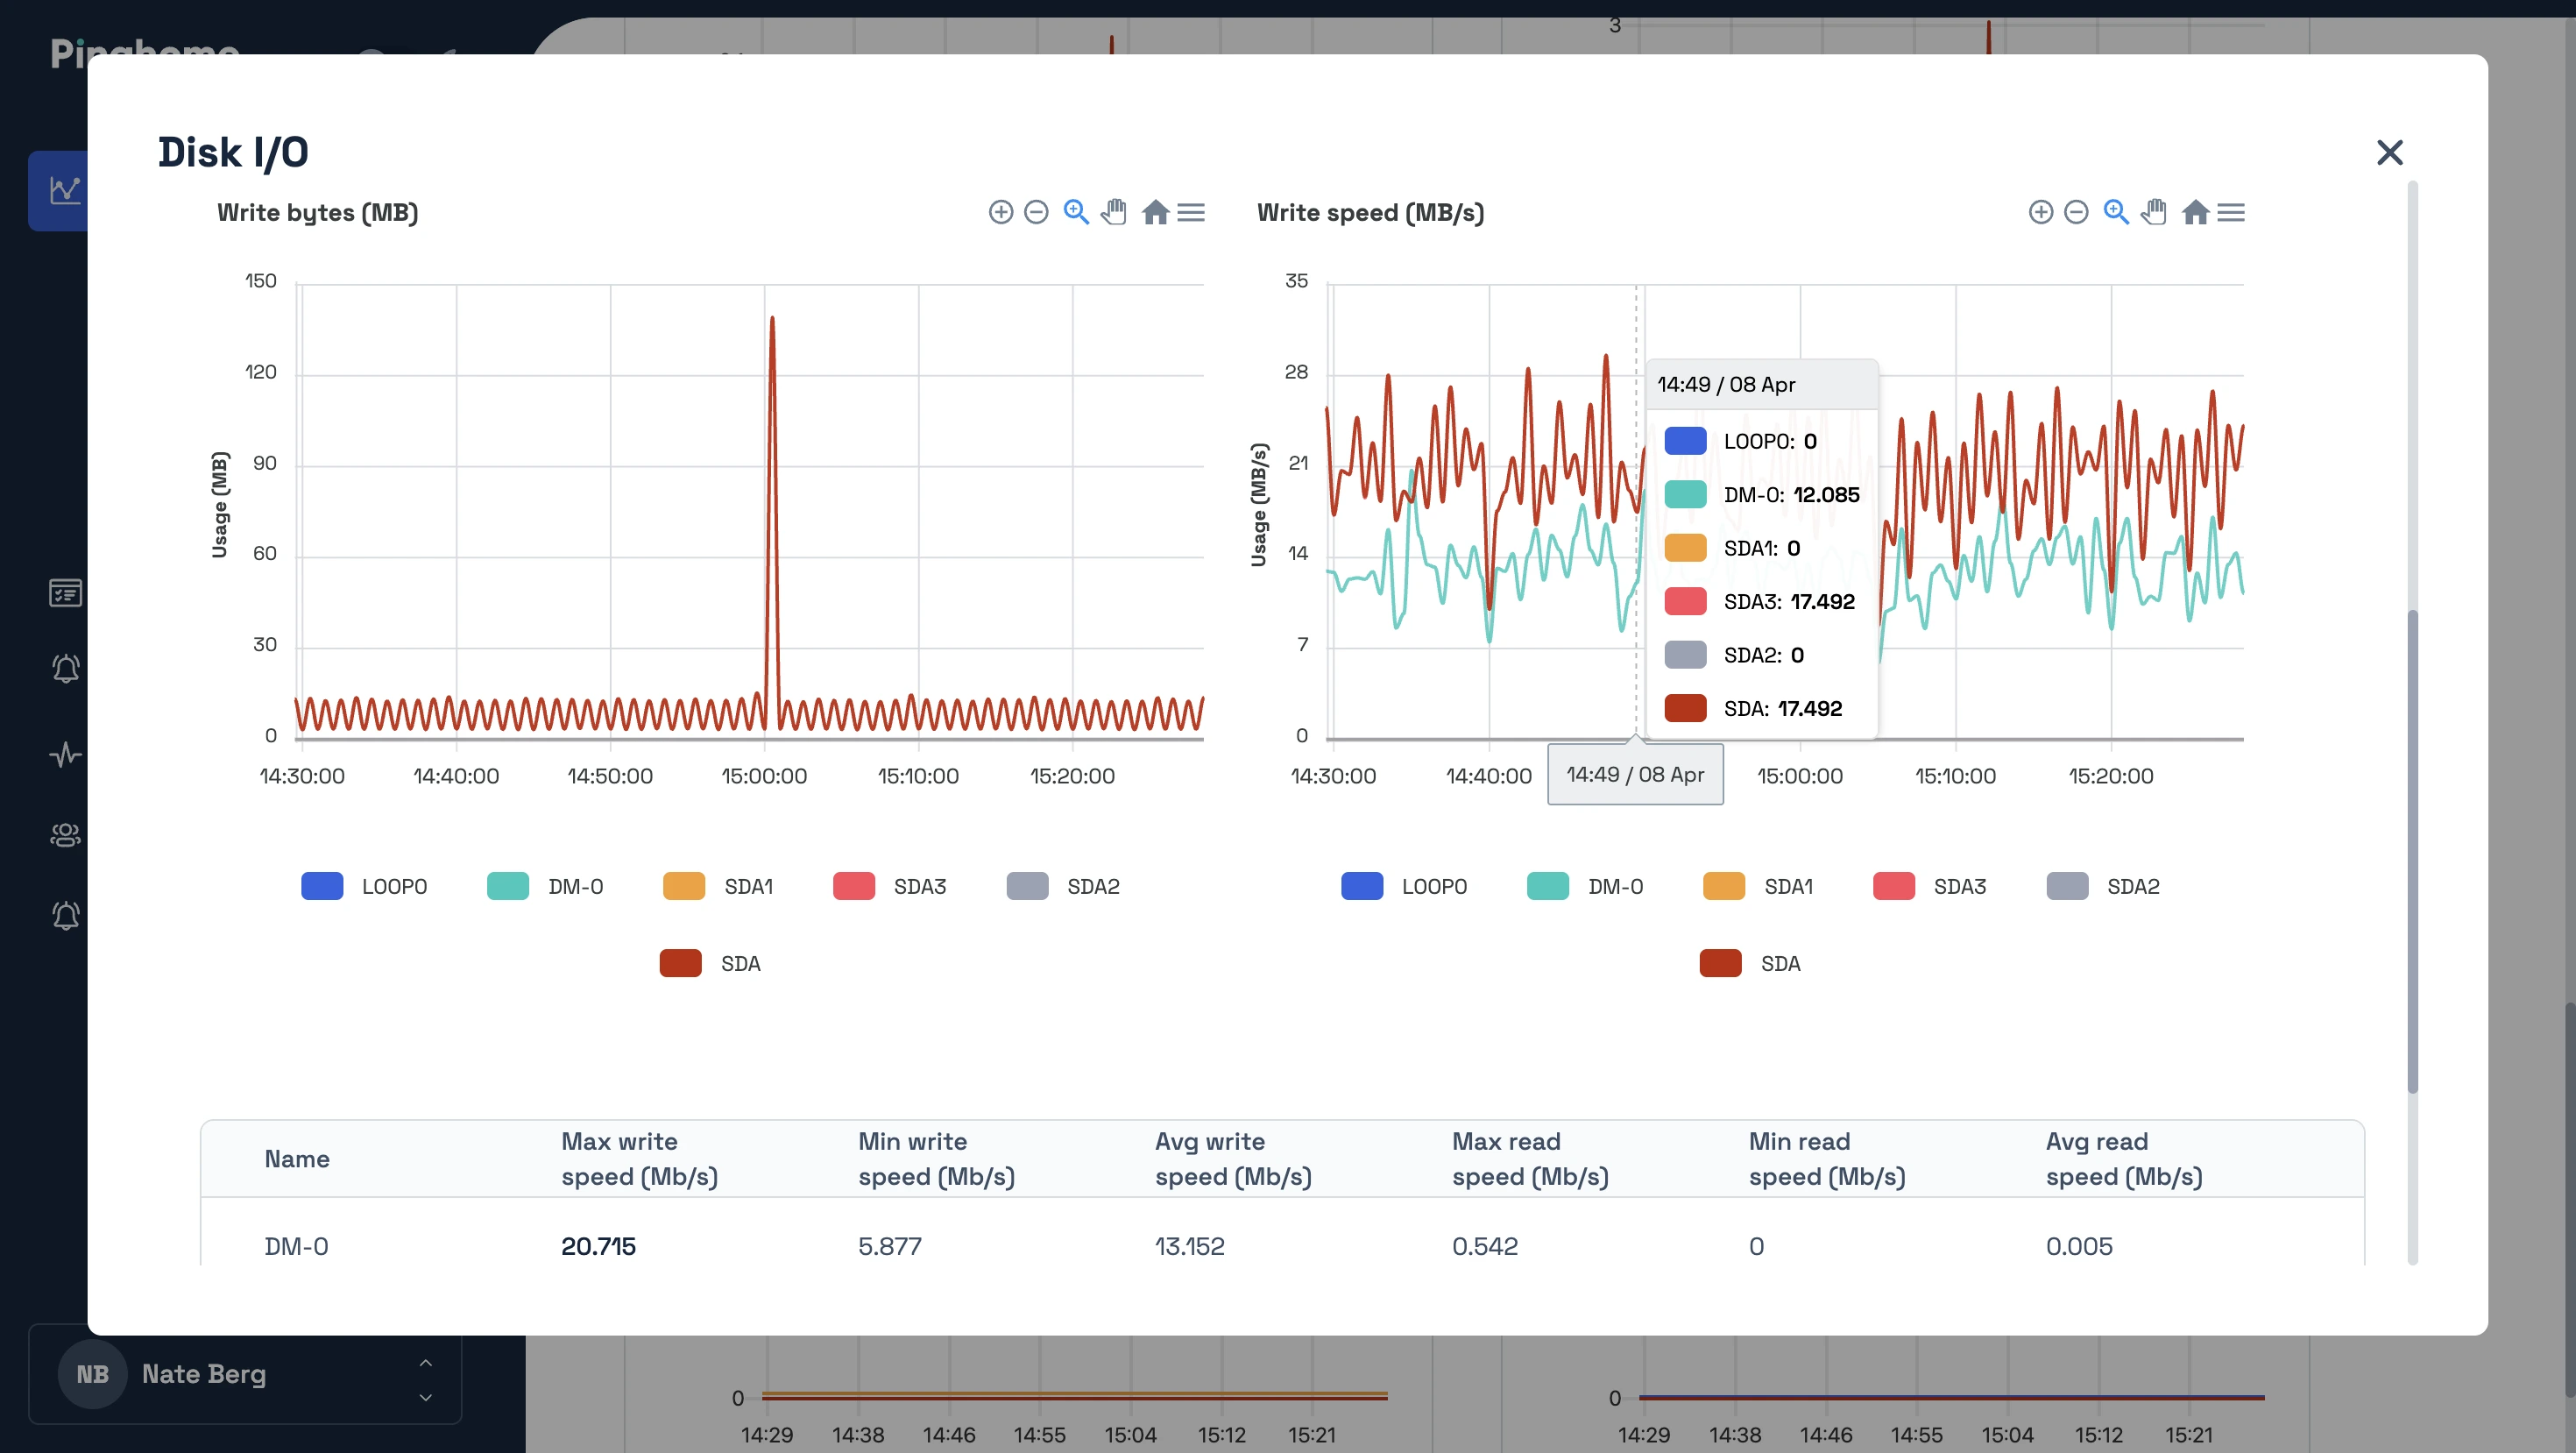Close the Disk I/O dialog
Image resolution: width=2576 pixels, height=1453 pixels.
pos(2390,152)
